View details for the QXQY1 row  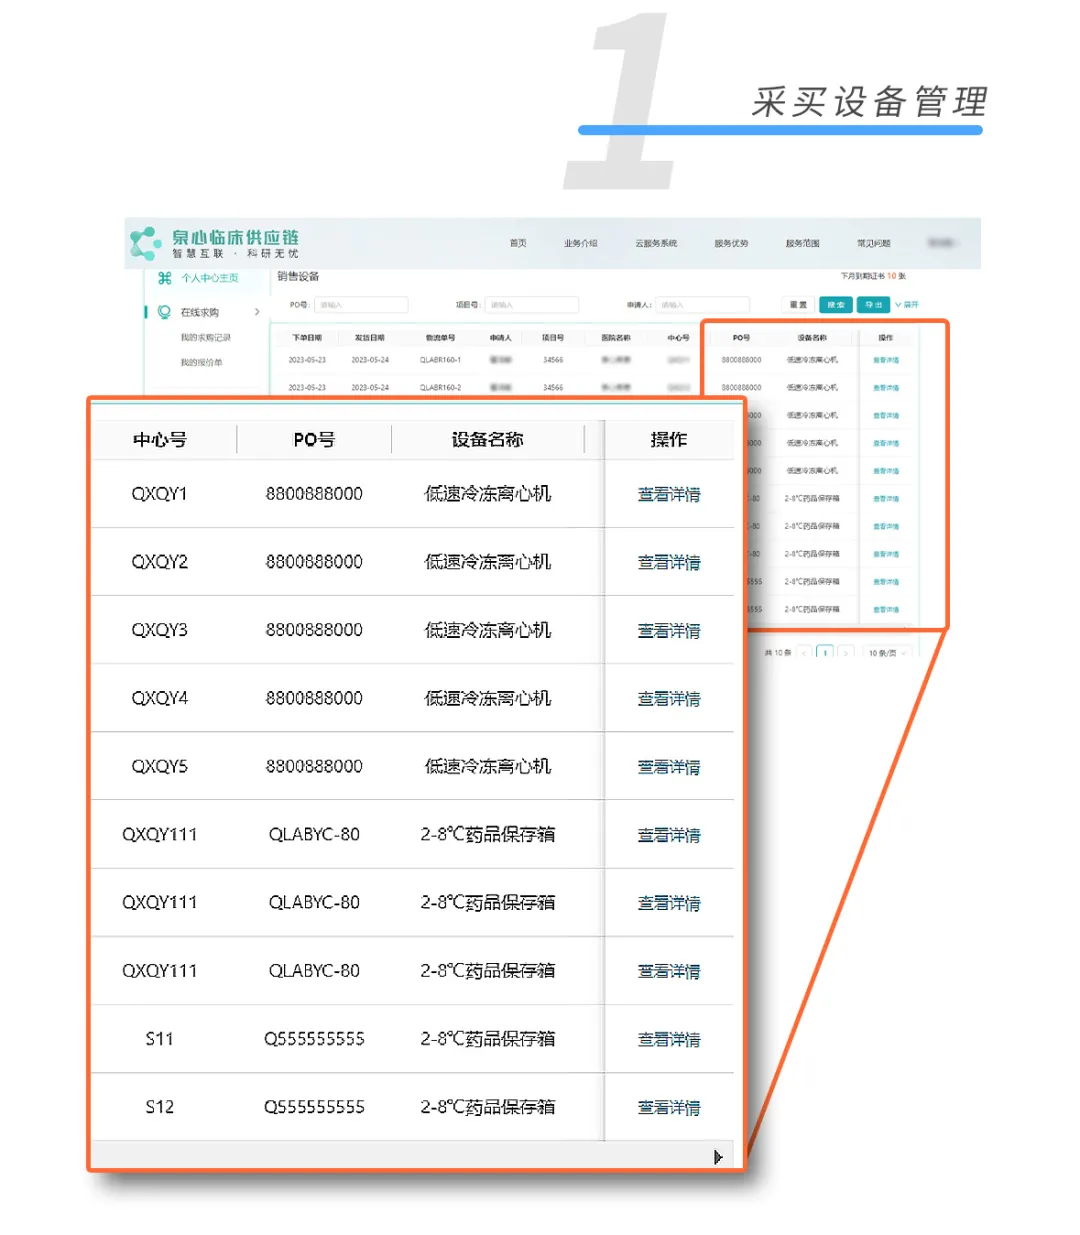[x=669, y=494]
